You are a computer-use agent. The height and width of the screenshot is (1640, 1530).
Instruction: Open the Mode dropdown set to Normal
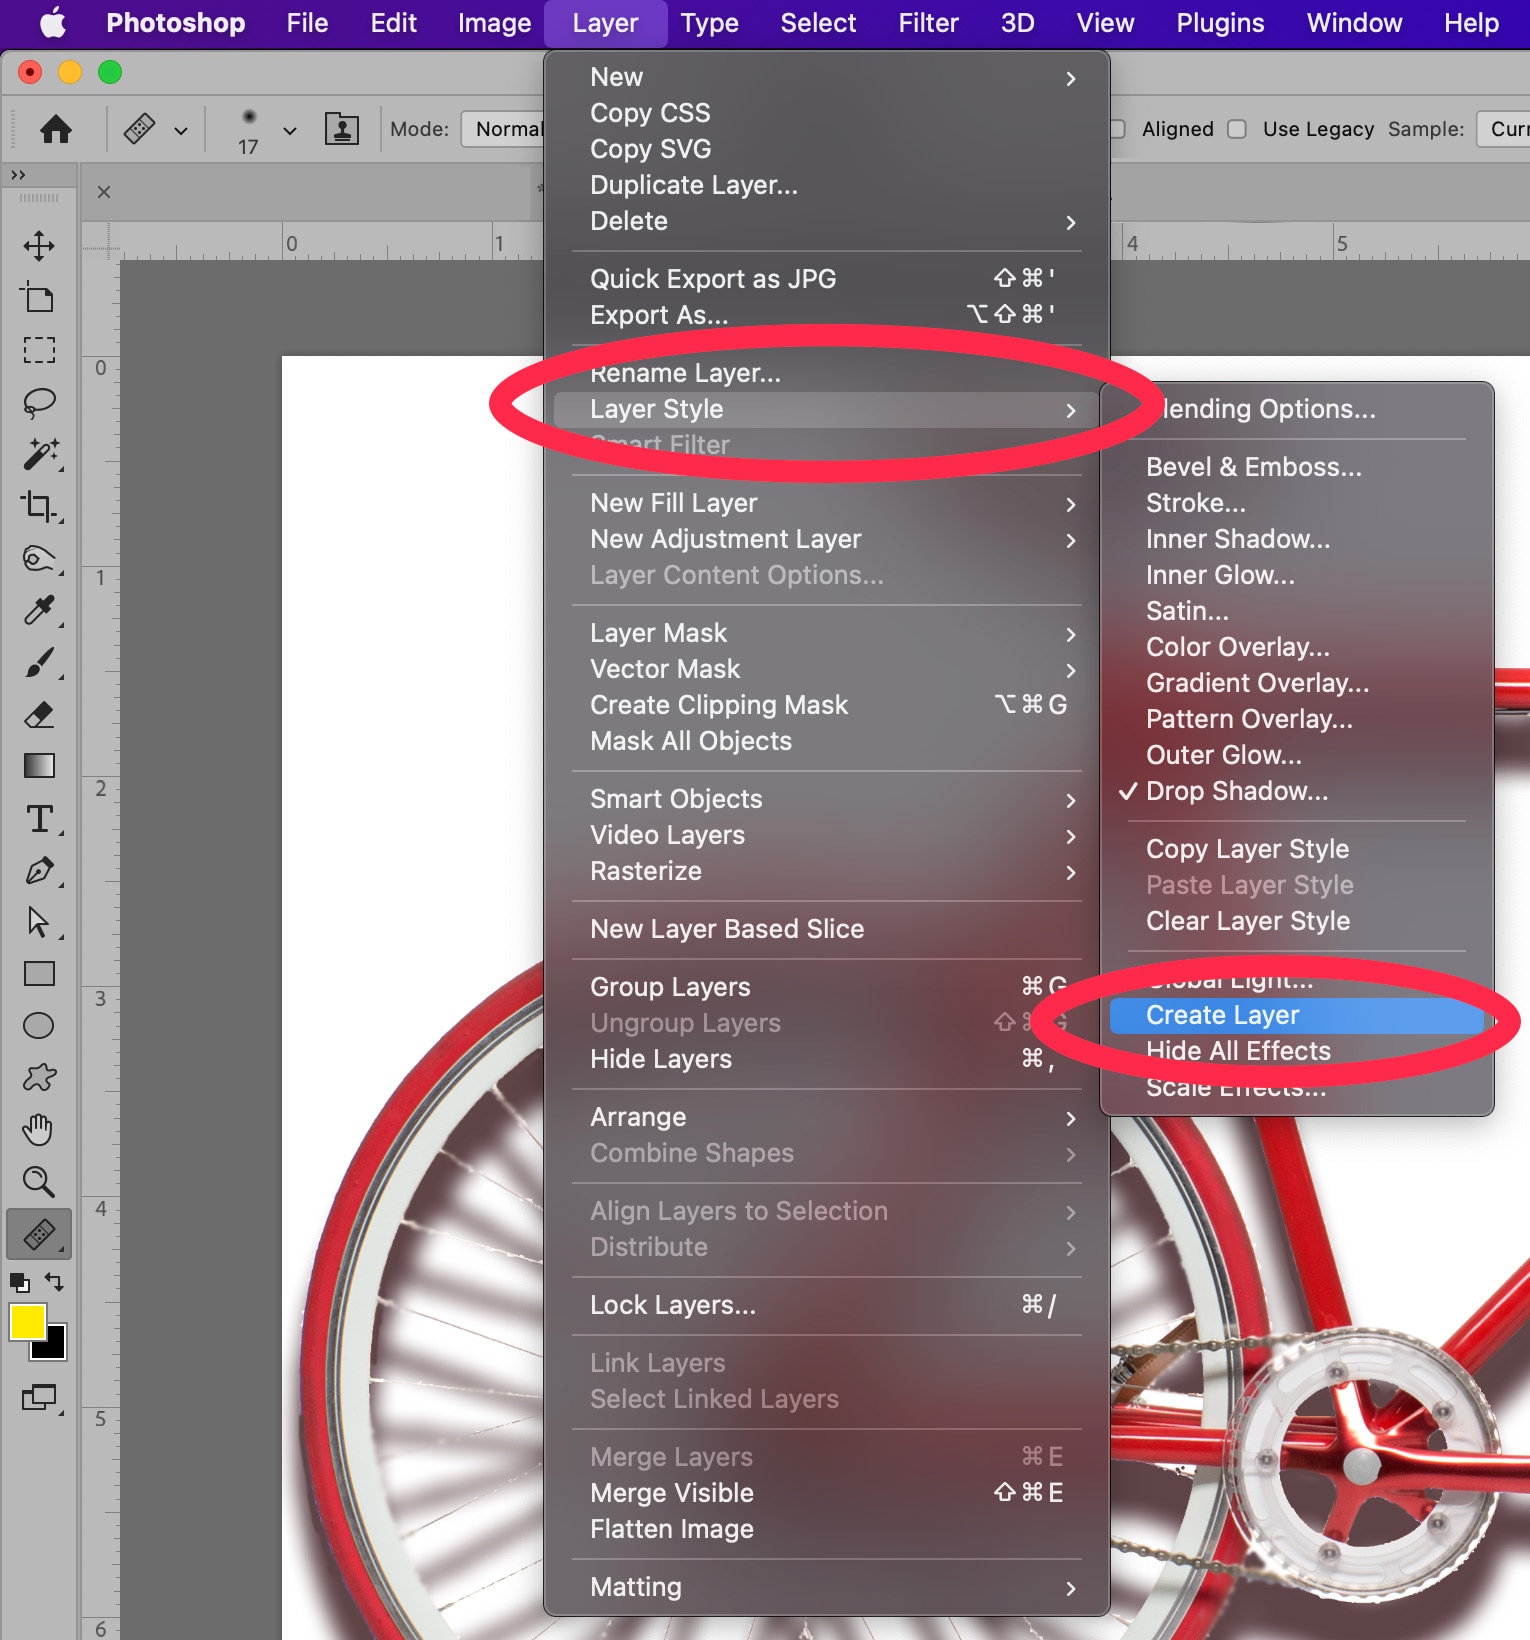click(x=503, y=129)
